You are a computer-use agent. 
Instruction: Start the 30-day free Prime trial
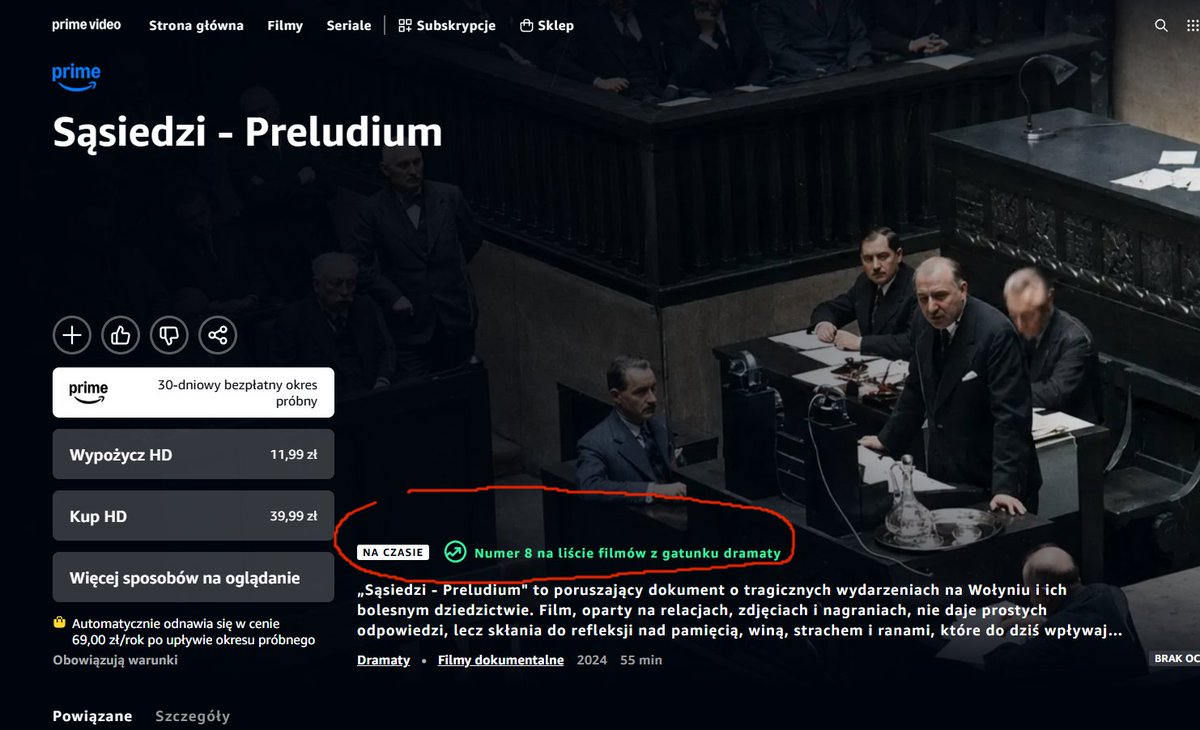coord(193,392)
